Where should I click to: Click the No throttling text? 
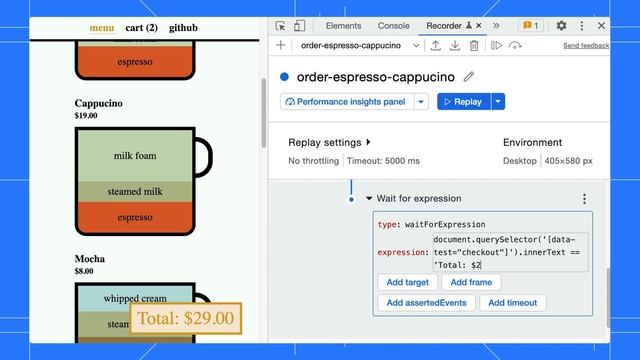(313, 161)
